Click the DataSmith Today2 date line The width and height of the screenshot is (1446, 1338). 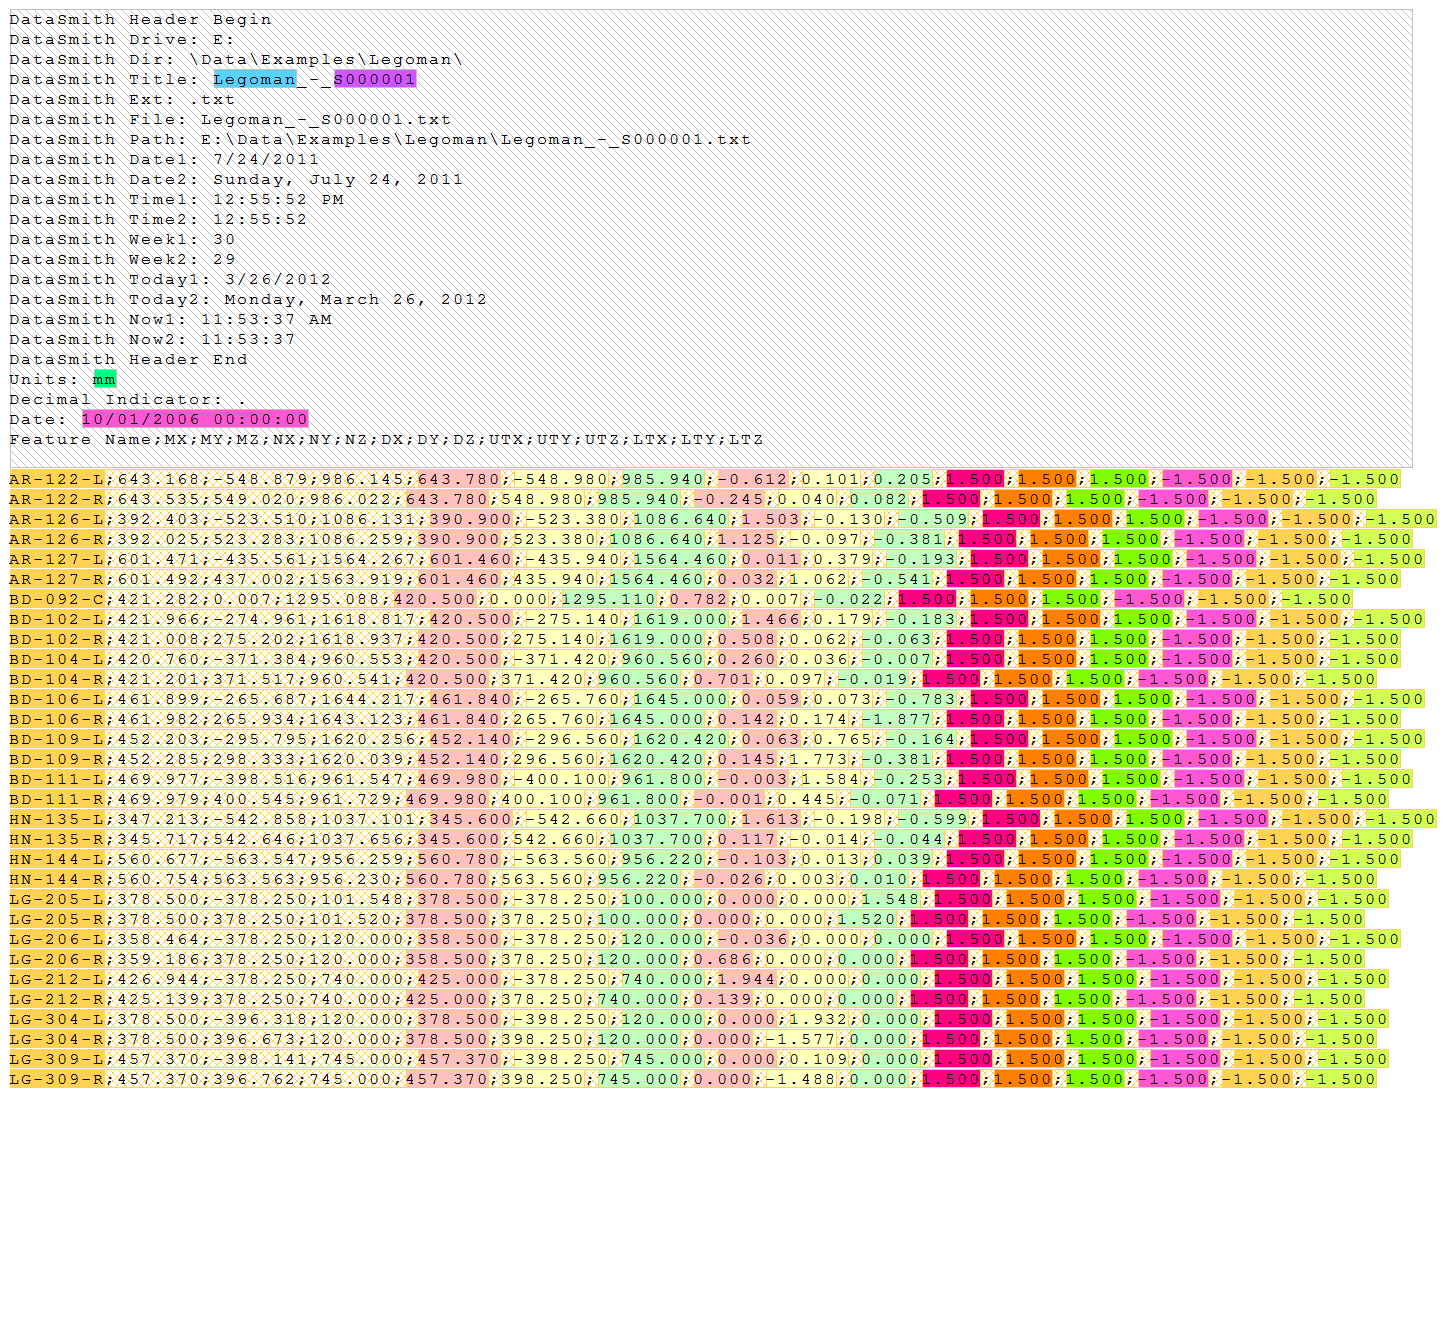pos(248,299)
